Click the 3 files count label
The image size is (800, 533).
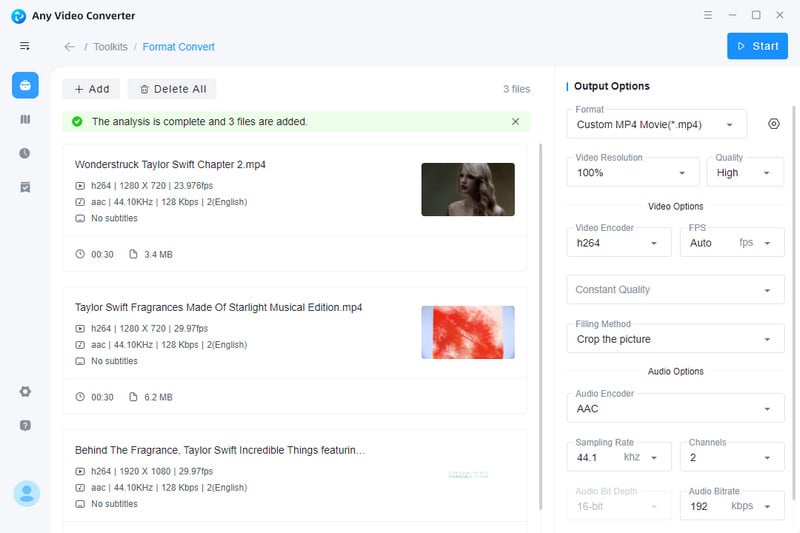[x=516, y=89]
